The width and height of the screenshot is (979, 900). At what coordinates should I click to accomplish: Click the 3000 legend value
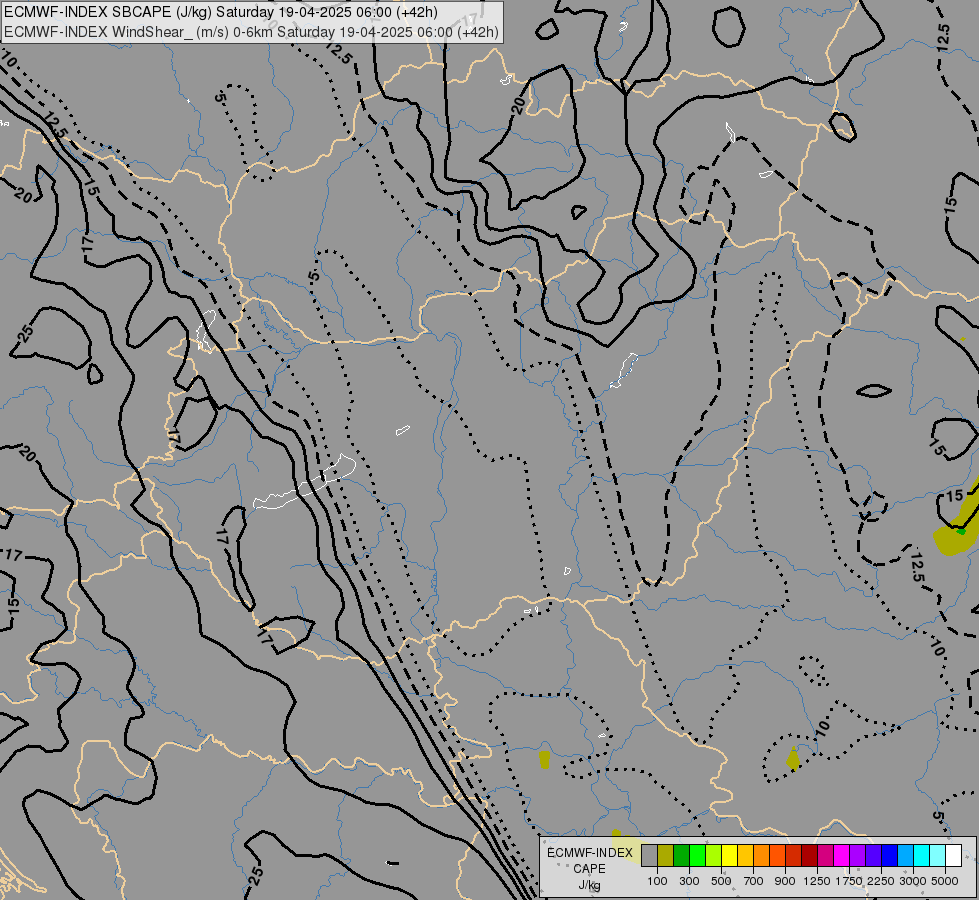coord(913,881)
